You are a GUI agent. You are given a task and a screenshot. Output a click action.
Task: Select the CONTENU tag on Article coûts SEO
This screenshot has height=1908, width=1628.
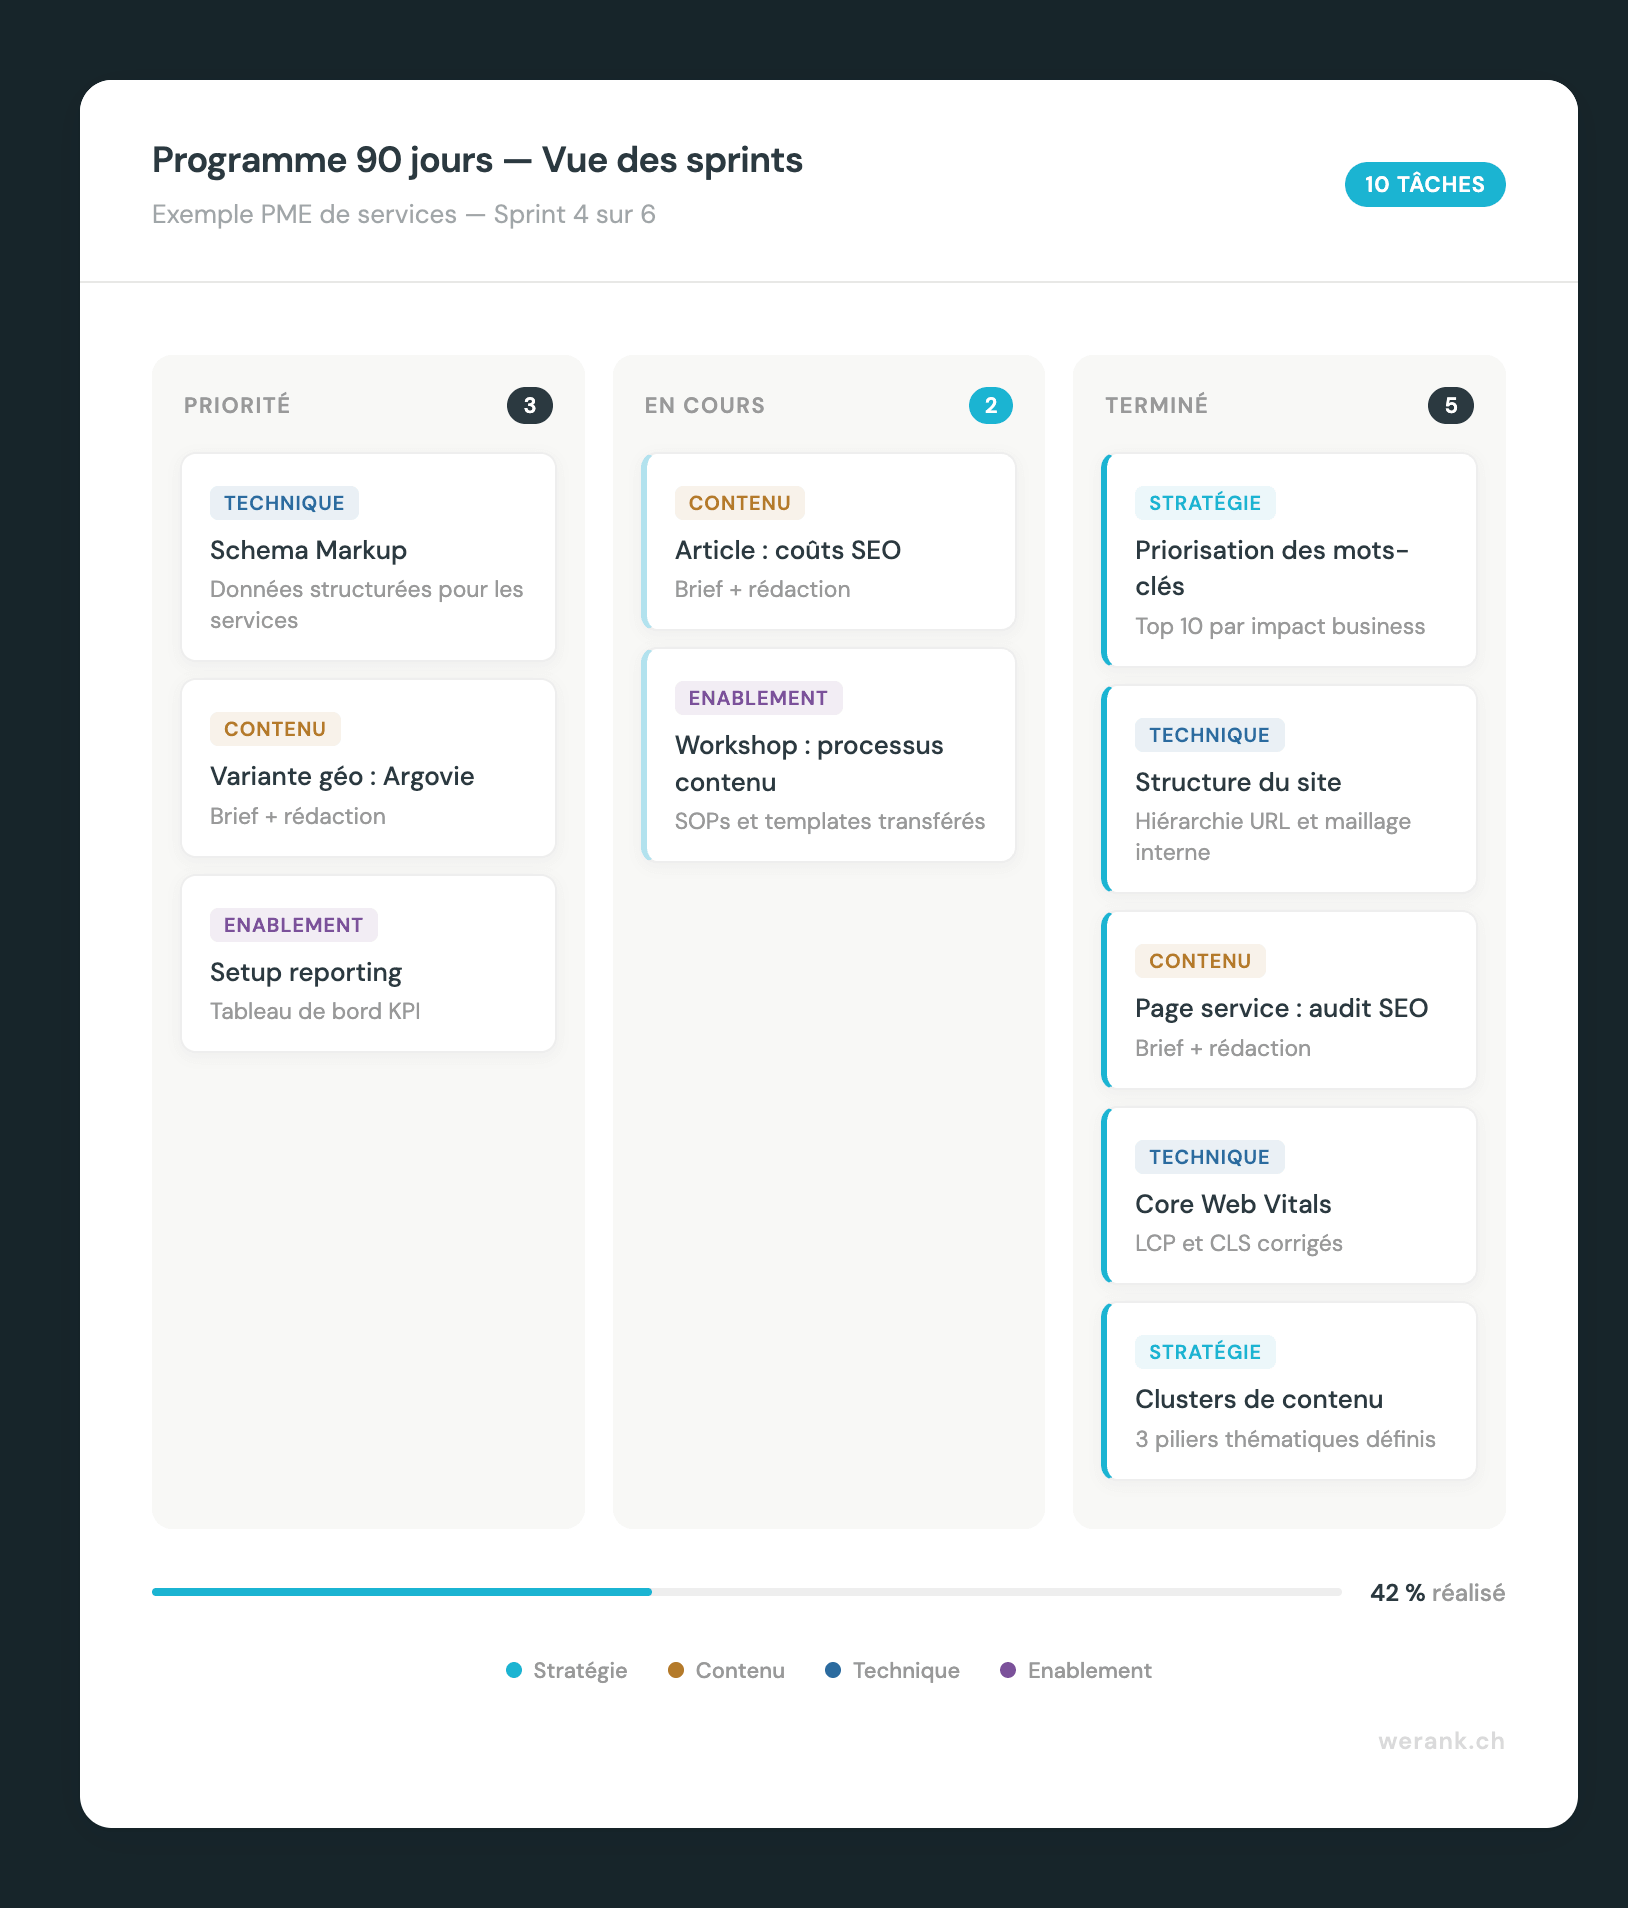pos(738,503)
